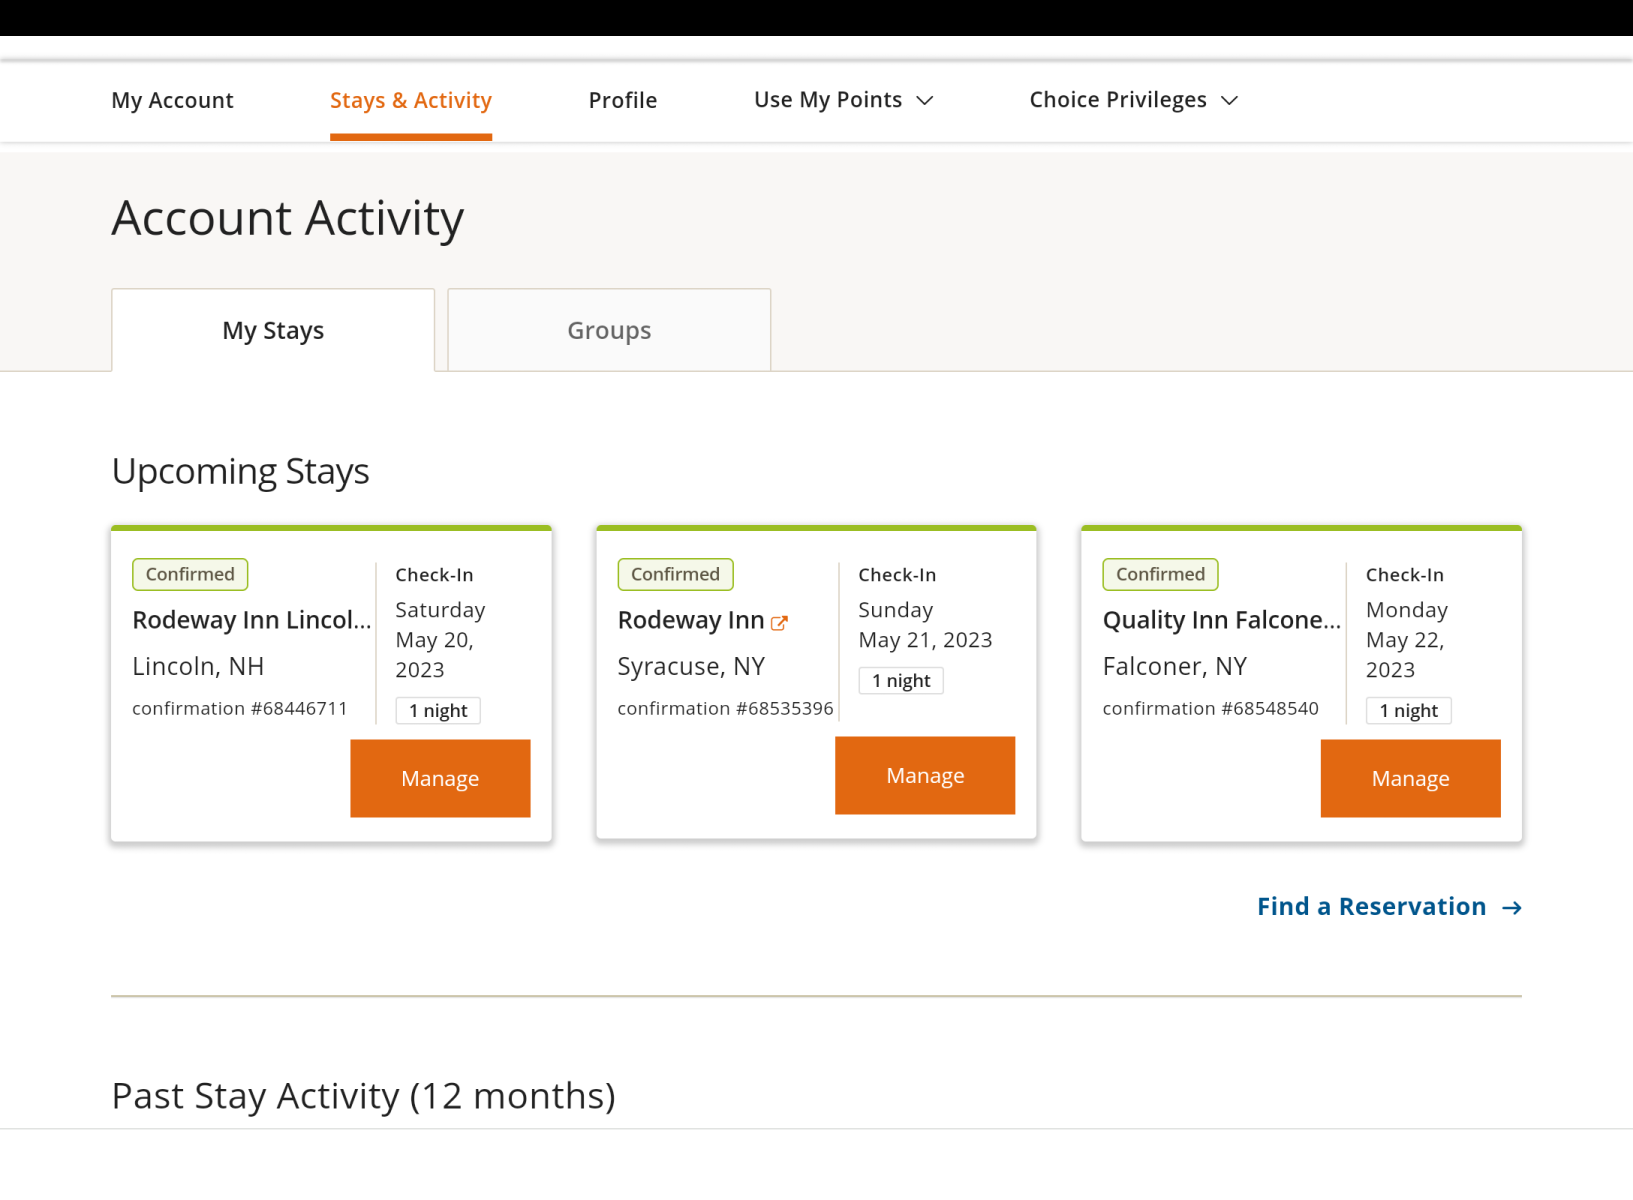This screenshot has height=1200, width=1633.
Task: Click confirmation number 68535396
Action: tap(725, 709)
